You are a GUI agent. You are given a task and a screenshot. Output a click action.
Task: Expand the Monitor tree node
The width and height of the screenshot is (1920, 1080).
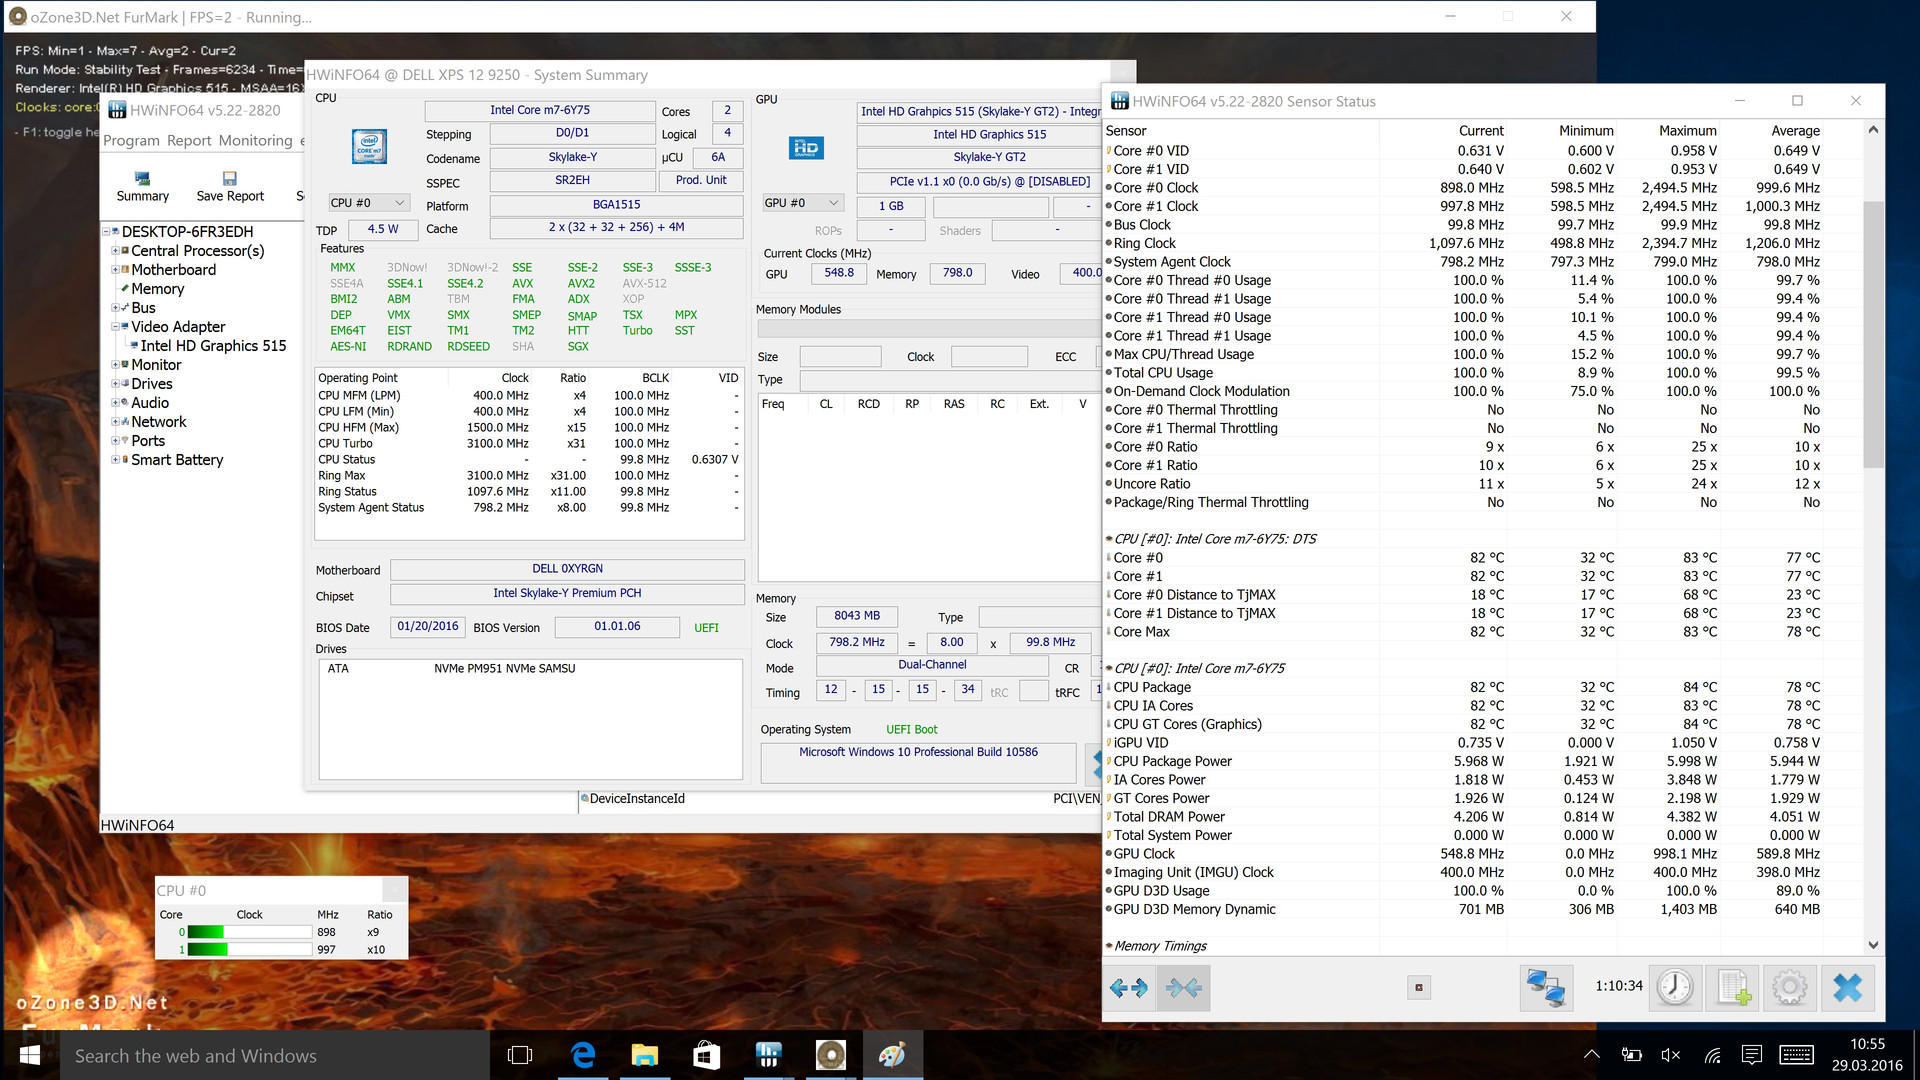coord(115,365)
